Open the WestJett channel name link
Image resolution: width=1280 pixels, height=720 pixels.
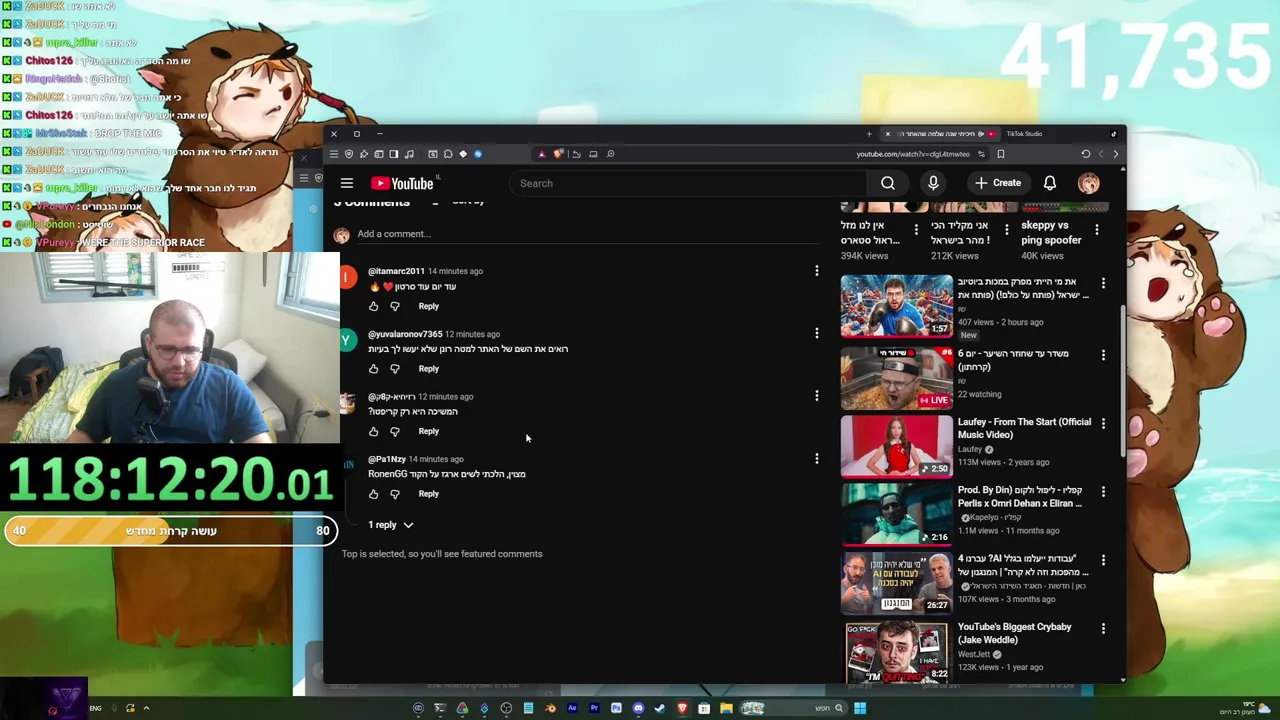pyautogui.click(x=974, y=654)
